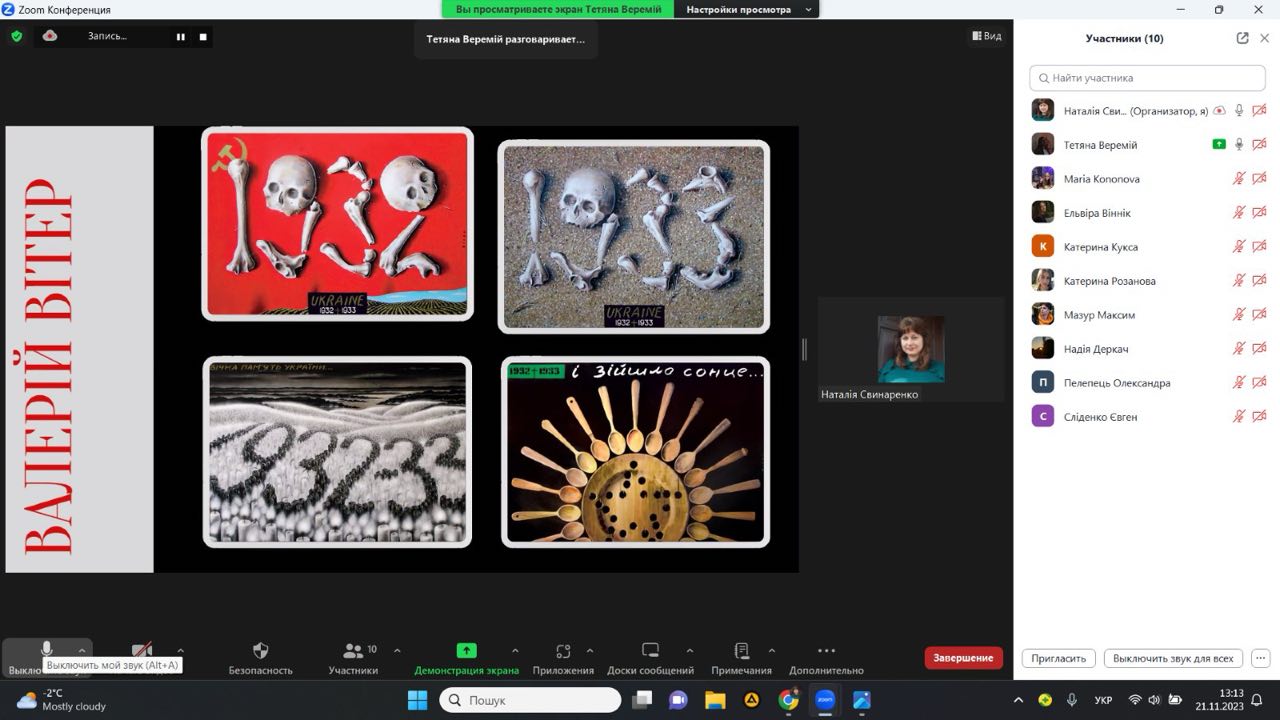
Task: Click recording indicator in Наталія Сви... row
Action: (x=1219, y=111)
